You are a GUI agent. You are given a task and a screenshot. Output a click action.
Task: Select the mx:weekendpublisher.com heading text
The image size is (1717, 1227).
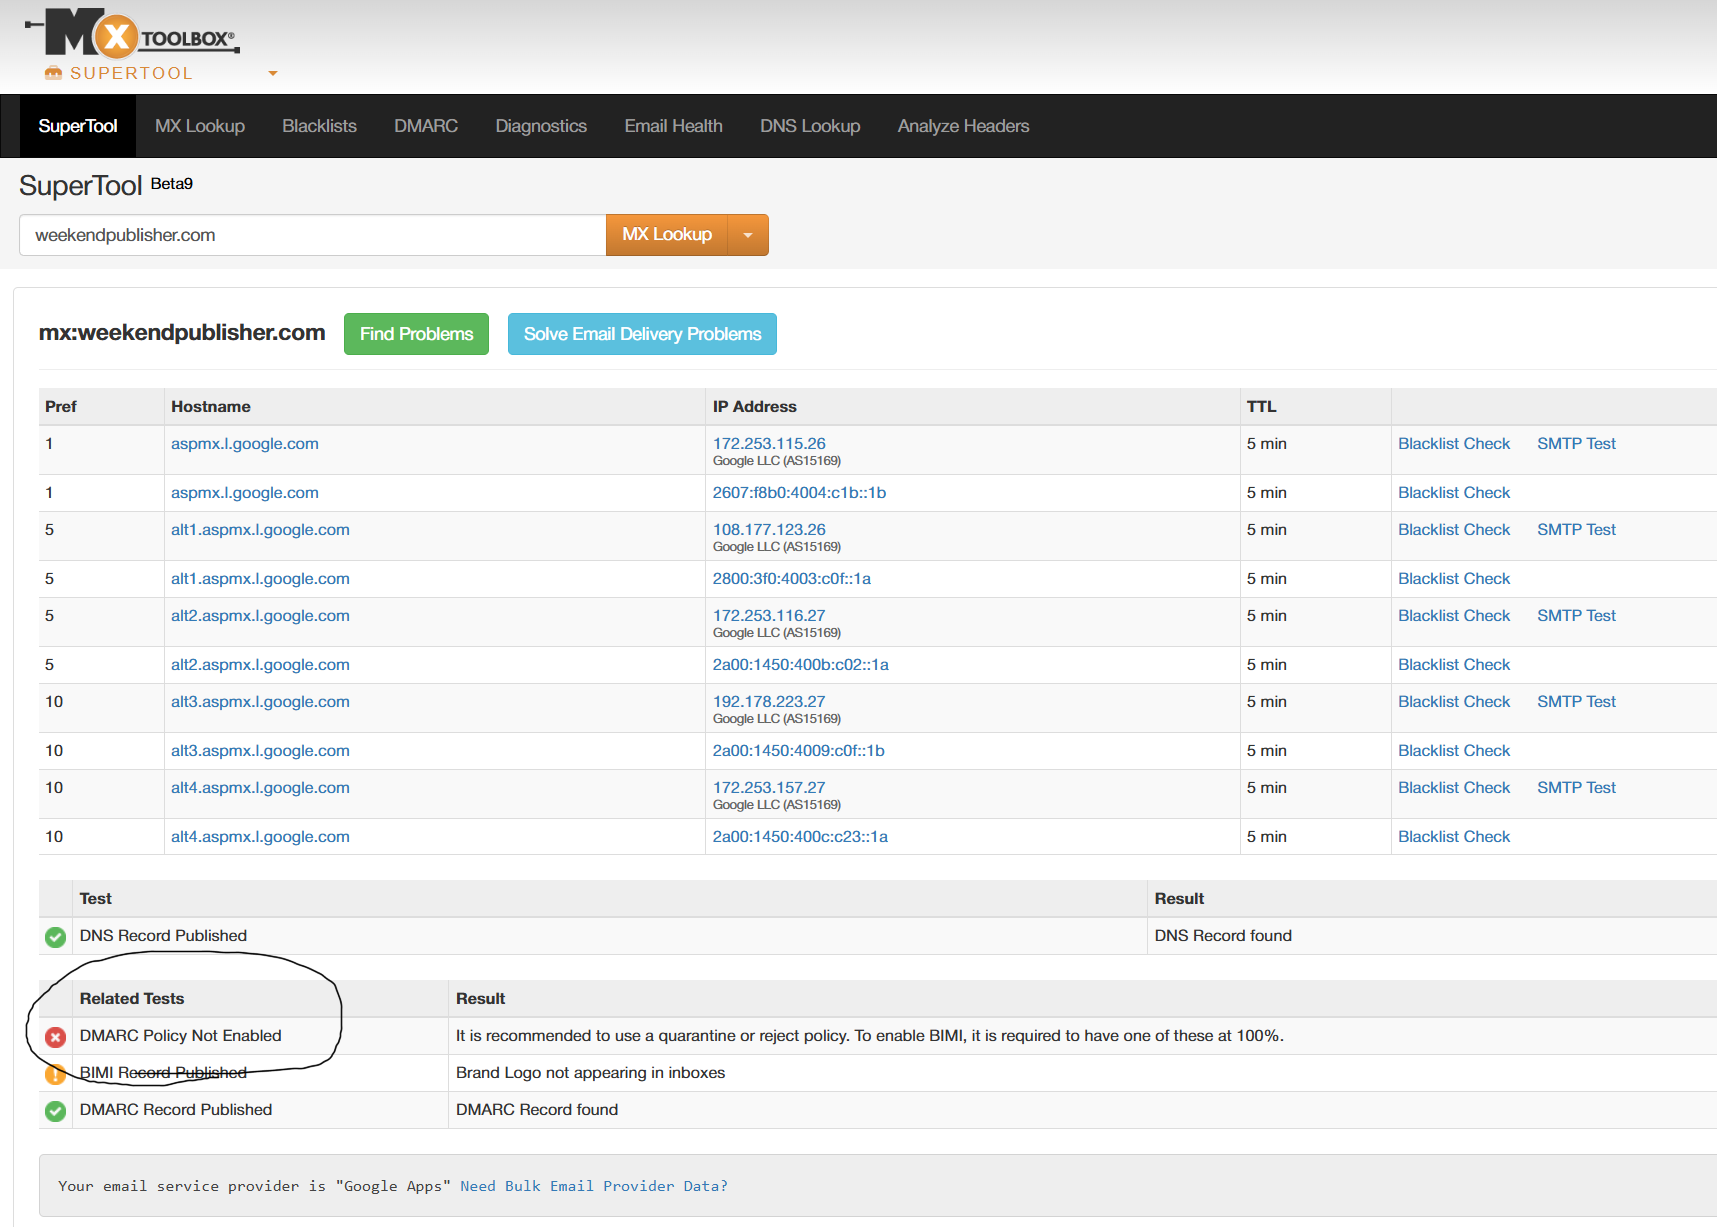point(182,333)
